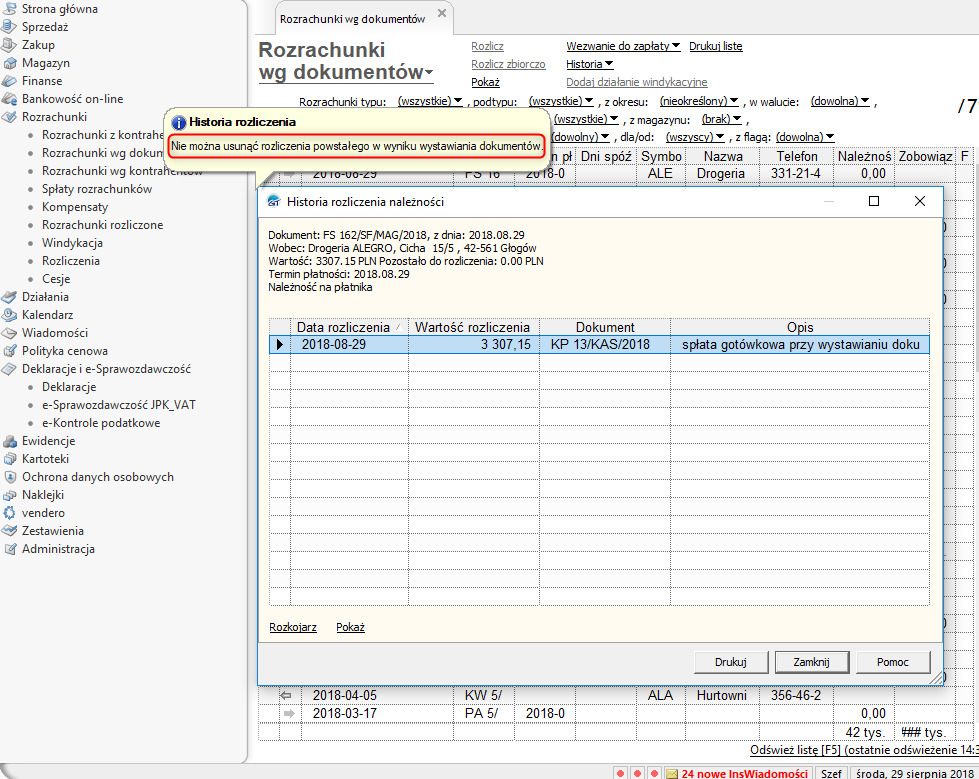The height and width of the screenshot is (779, 979).
Task: Open Bankowość on-line module icon
Action: pos(10,99)
